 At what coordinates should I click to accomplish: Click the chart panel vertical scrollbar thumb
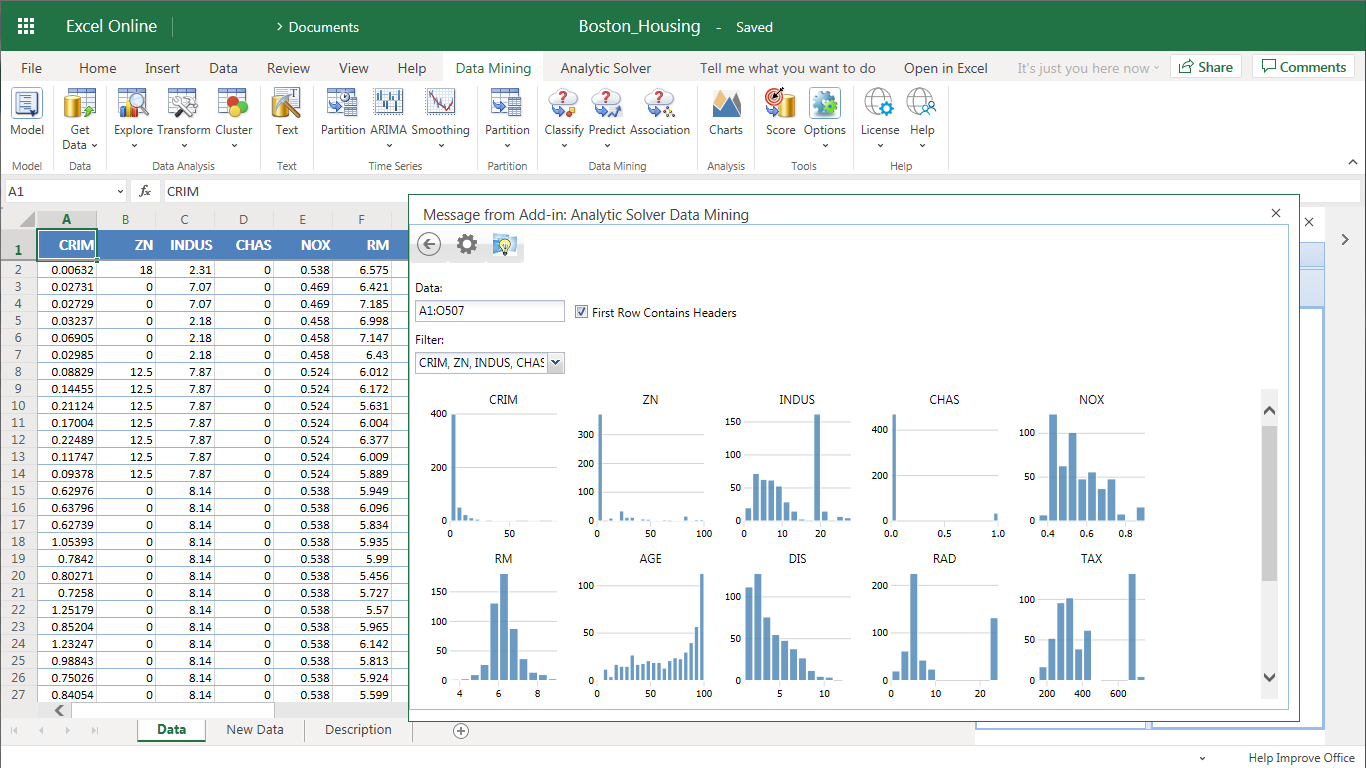(x=1269, y=503)
